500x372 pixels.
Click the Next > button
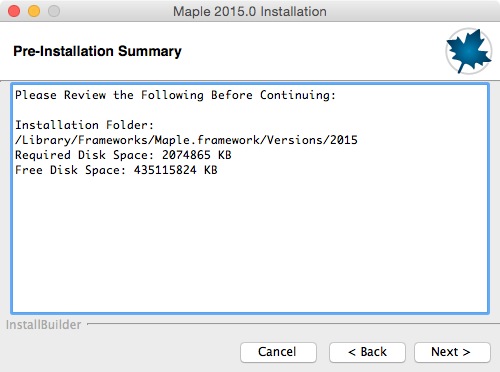click(452, 352)
